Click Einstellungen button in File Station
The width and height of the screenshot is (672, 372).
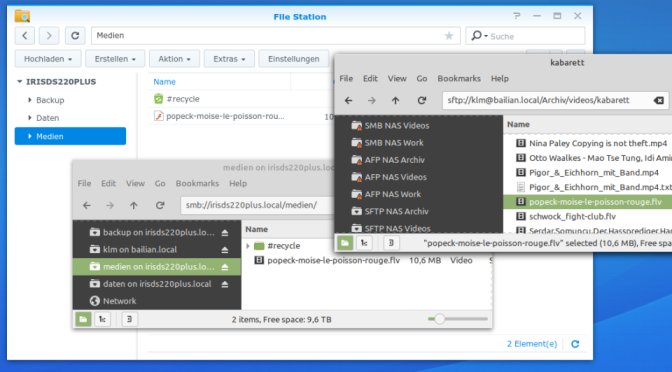[x=294, y=59]
